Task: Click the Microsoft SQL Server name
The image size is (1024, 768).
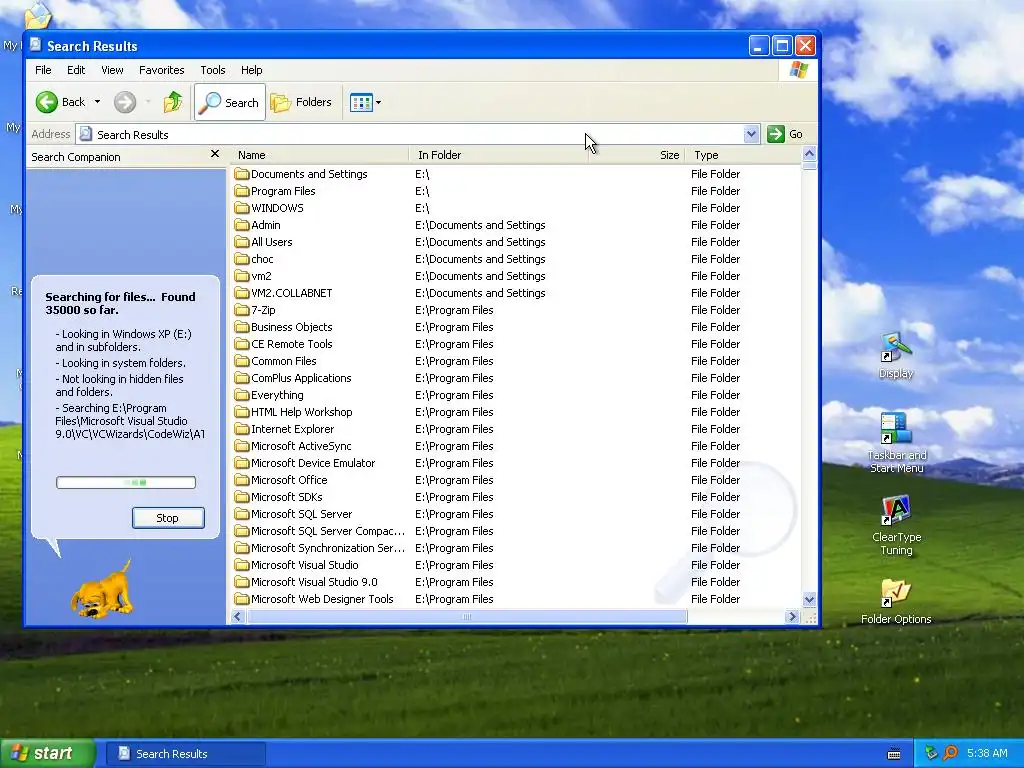Action: pos(301,514)
